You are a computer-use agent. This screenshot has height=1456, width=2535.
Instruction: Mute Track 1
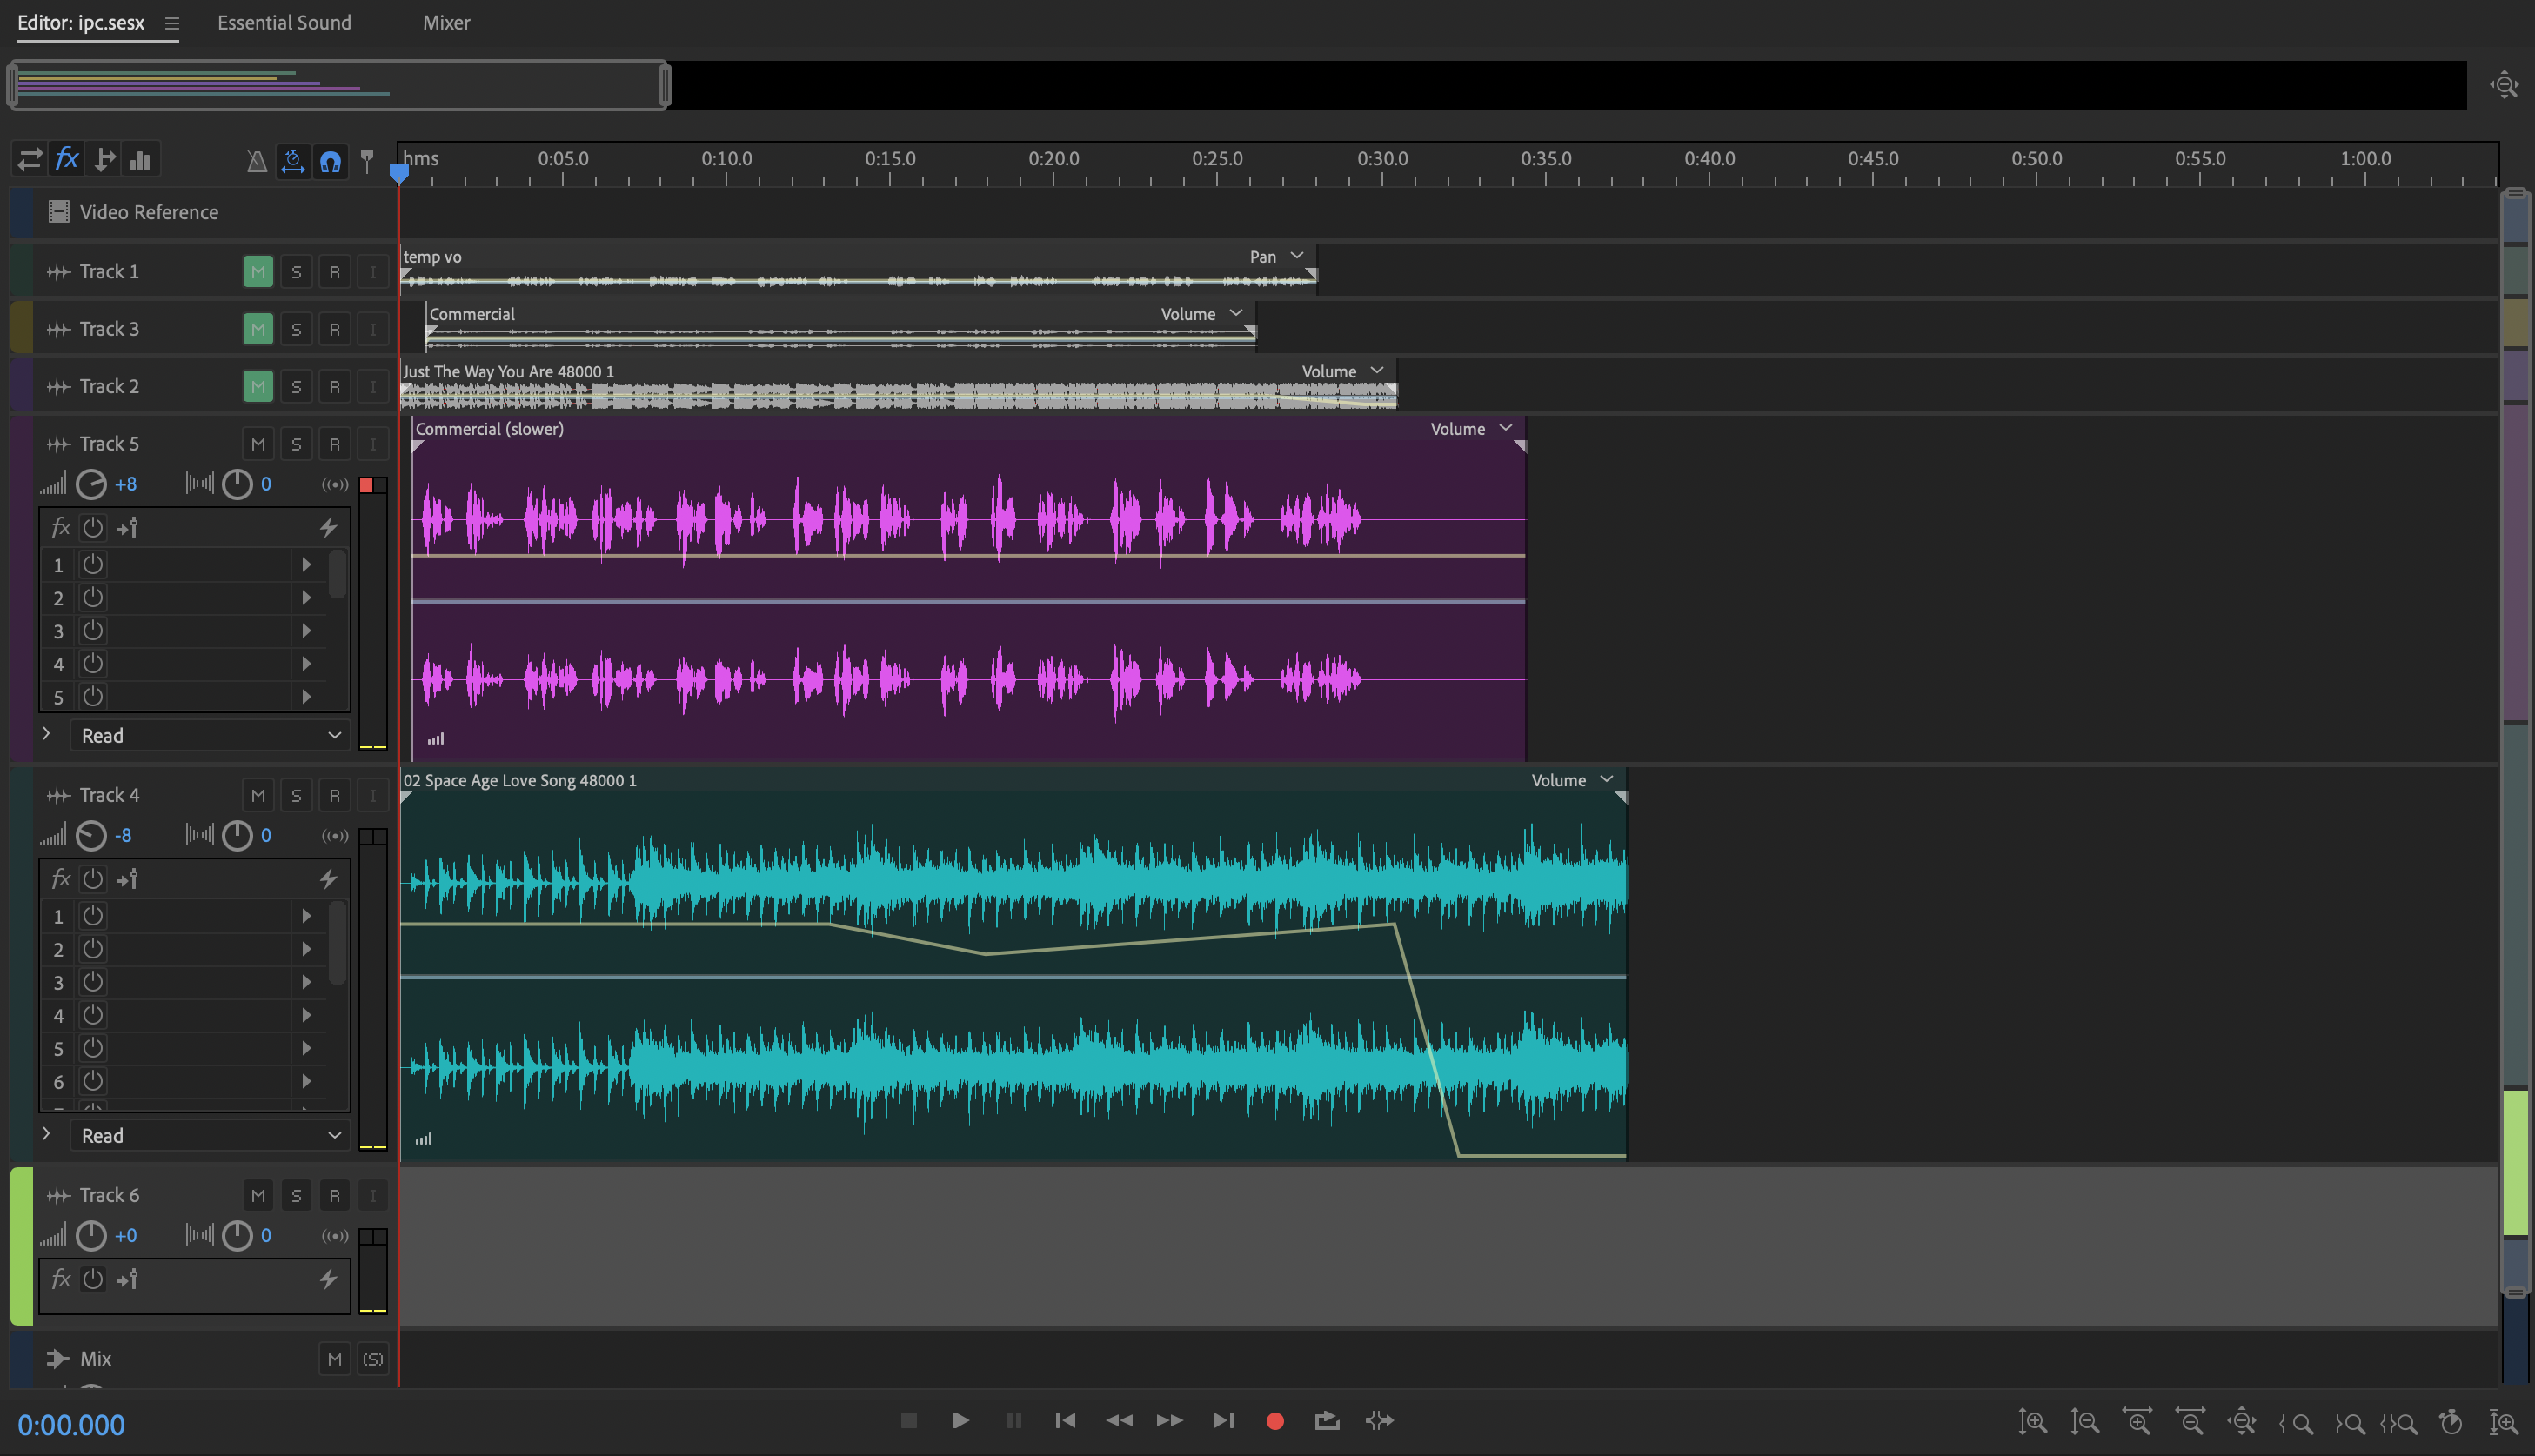point(257,271)
